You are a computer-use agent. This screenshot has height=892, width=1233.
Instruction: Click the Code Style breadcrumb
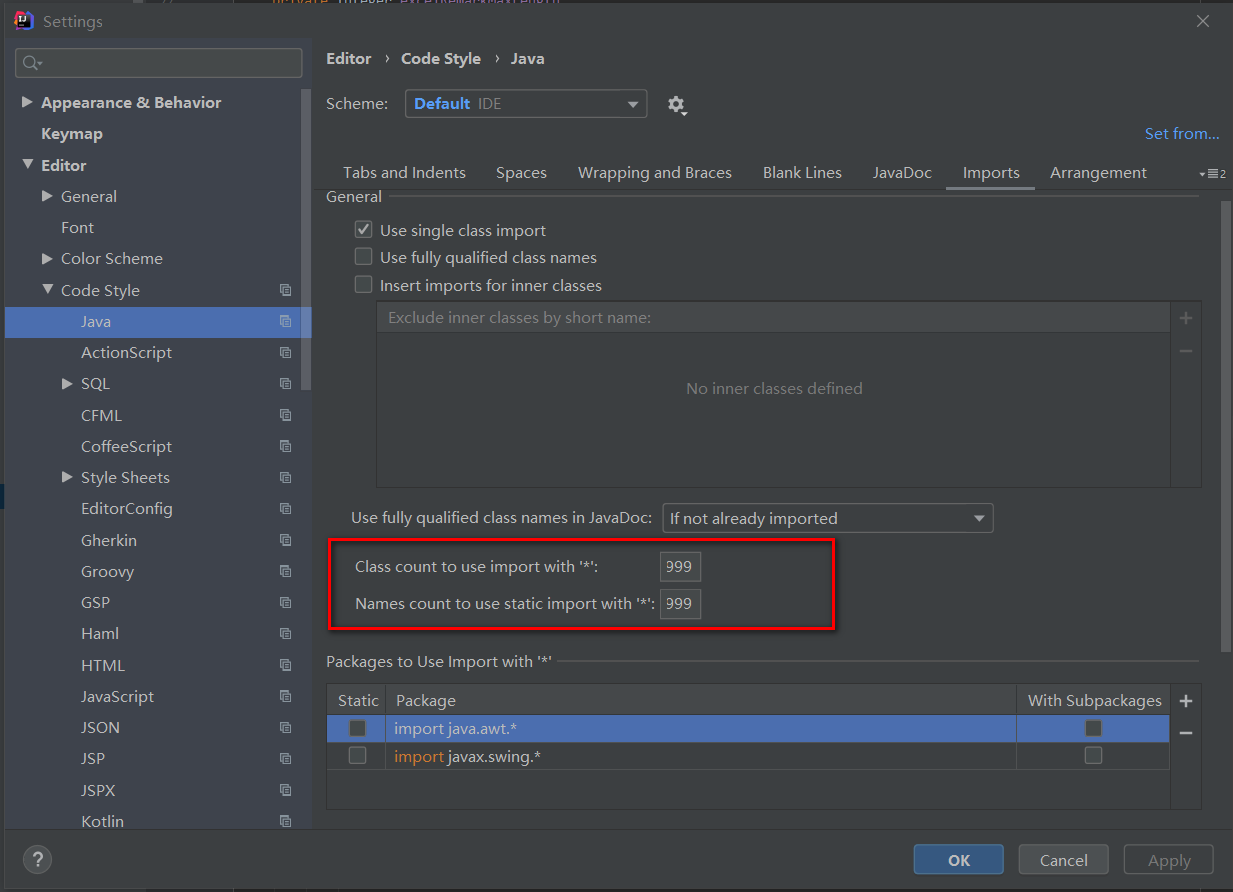[x=441, y=59]
